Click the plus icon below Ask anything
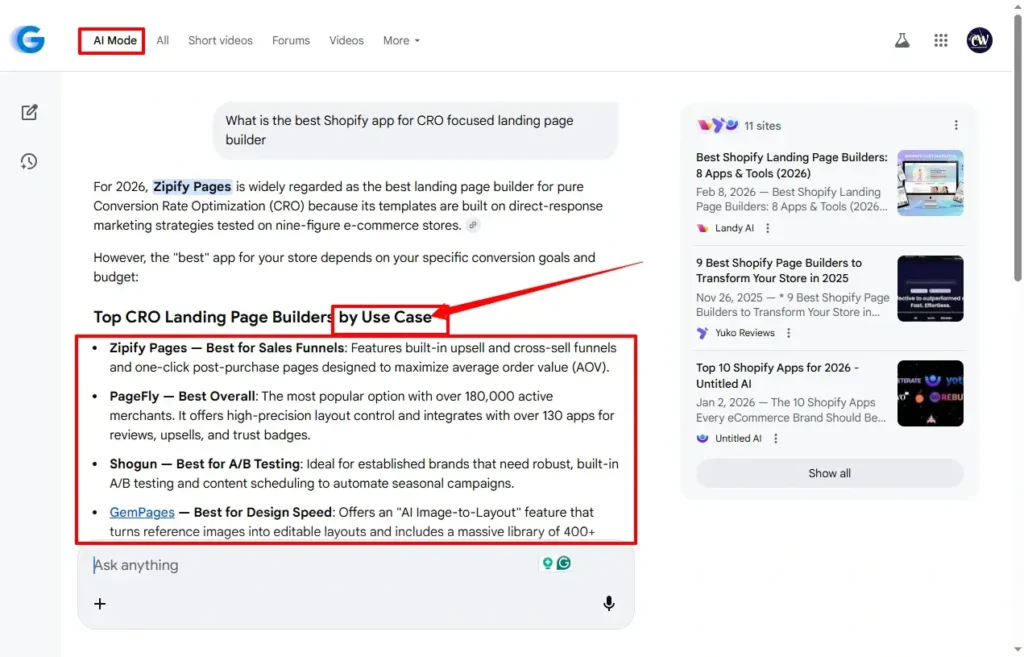Image resolution: width=1024 pixels, height=657 pixels. (99, 603)
